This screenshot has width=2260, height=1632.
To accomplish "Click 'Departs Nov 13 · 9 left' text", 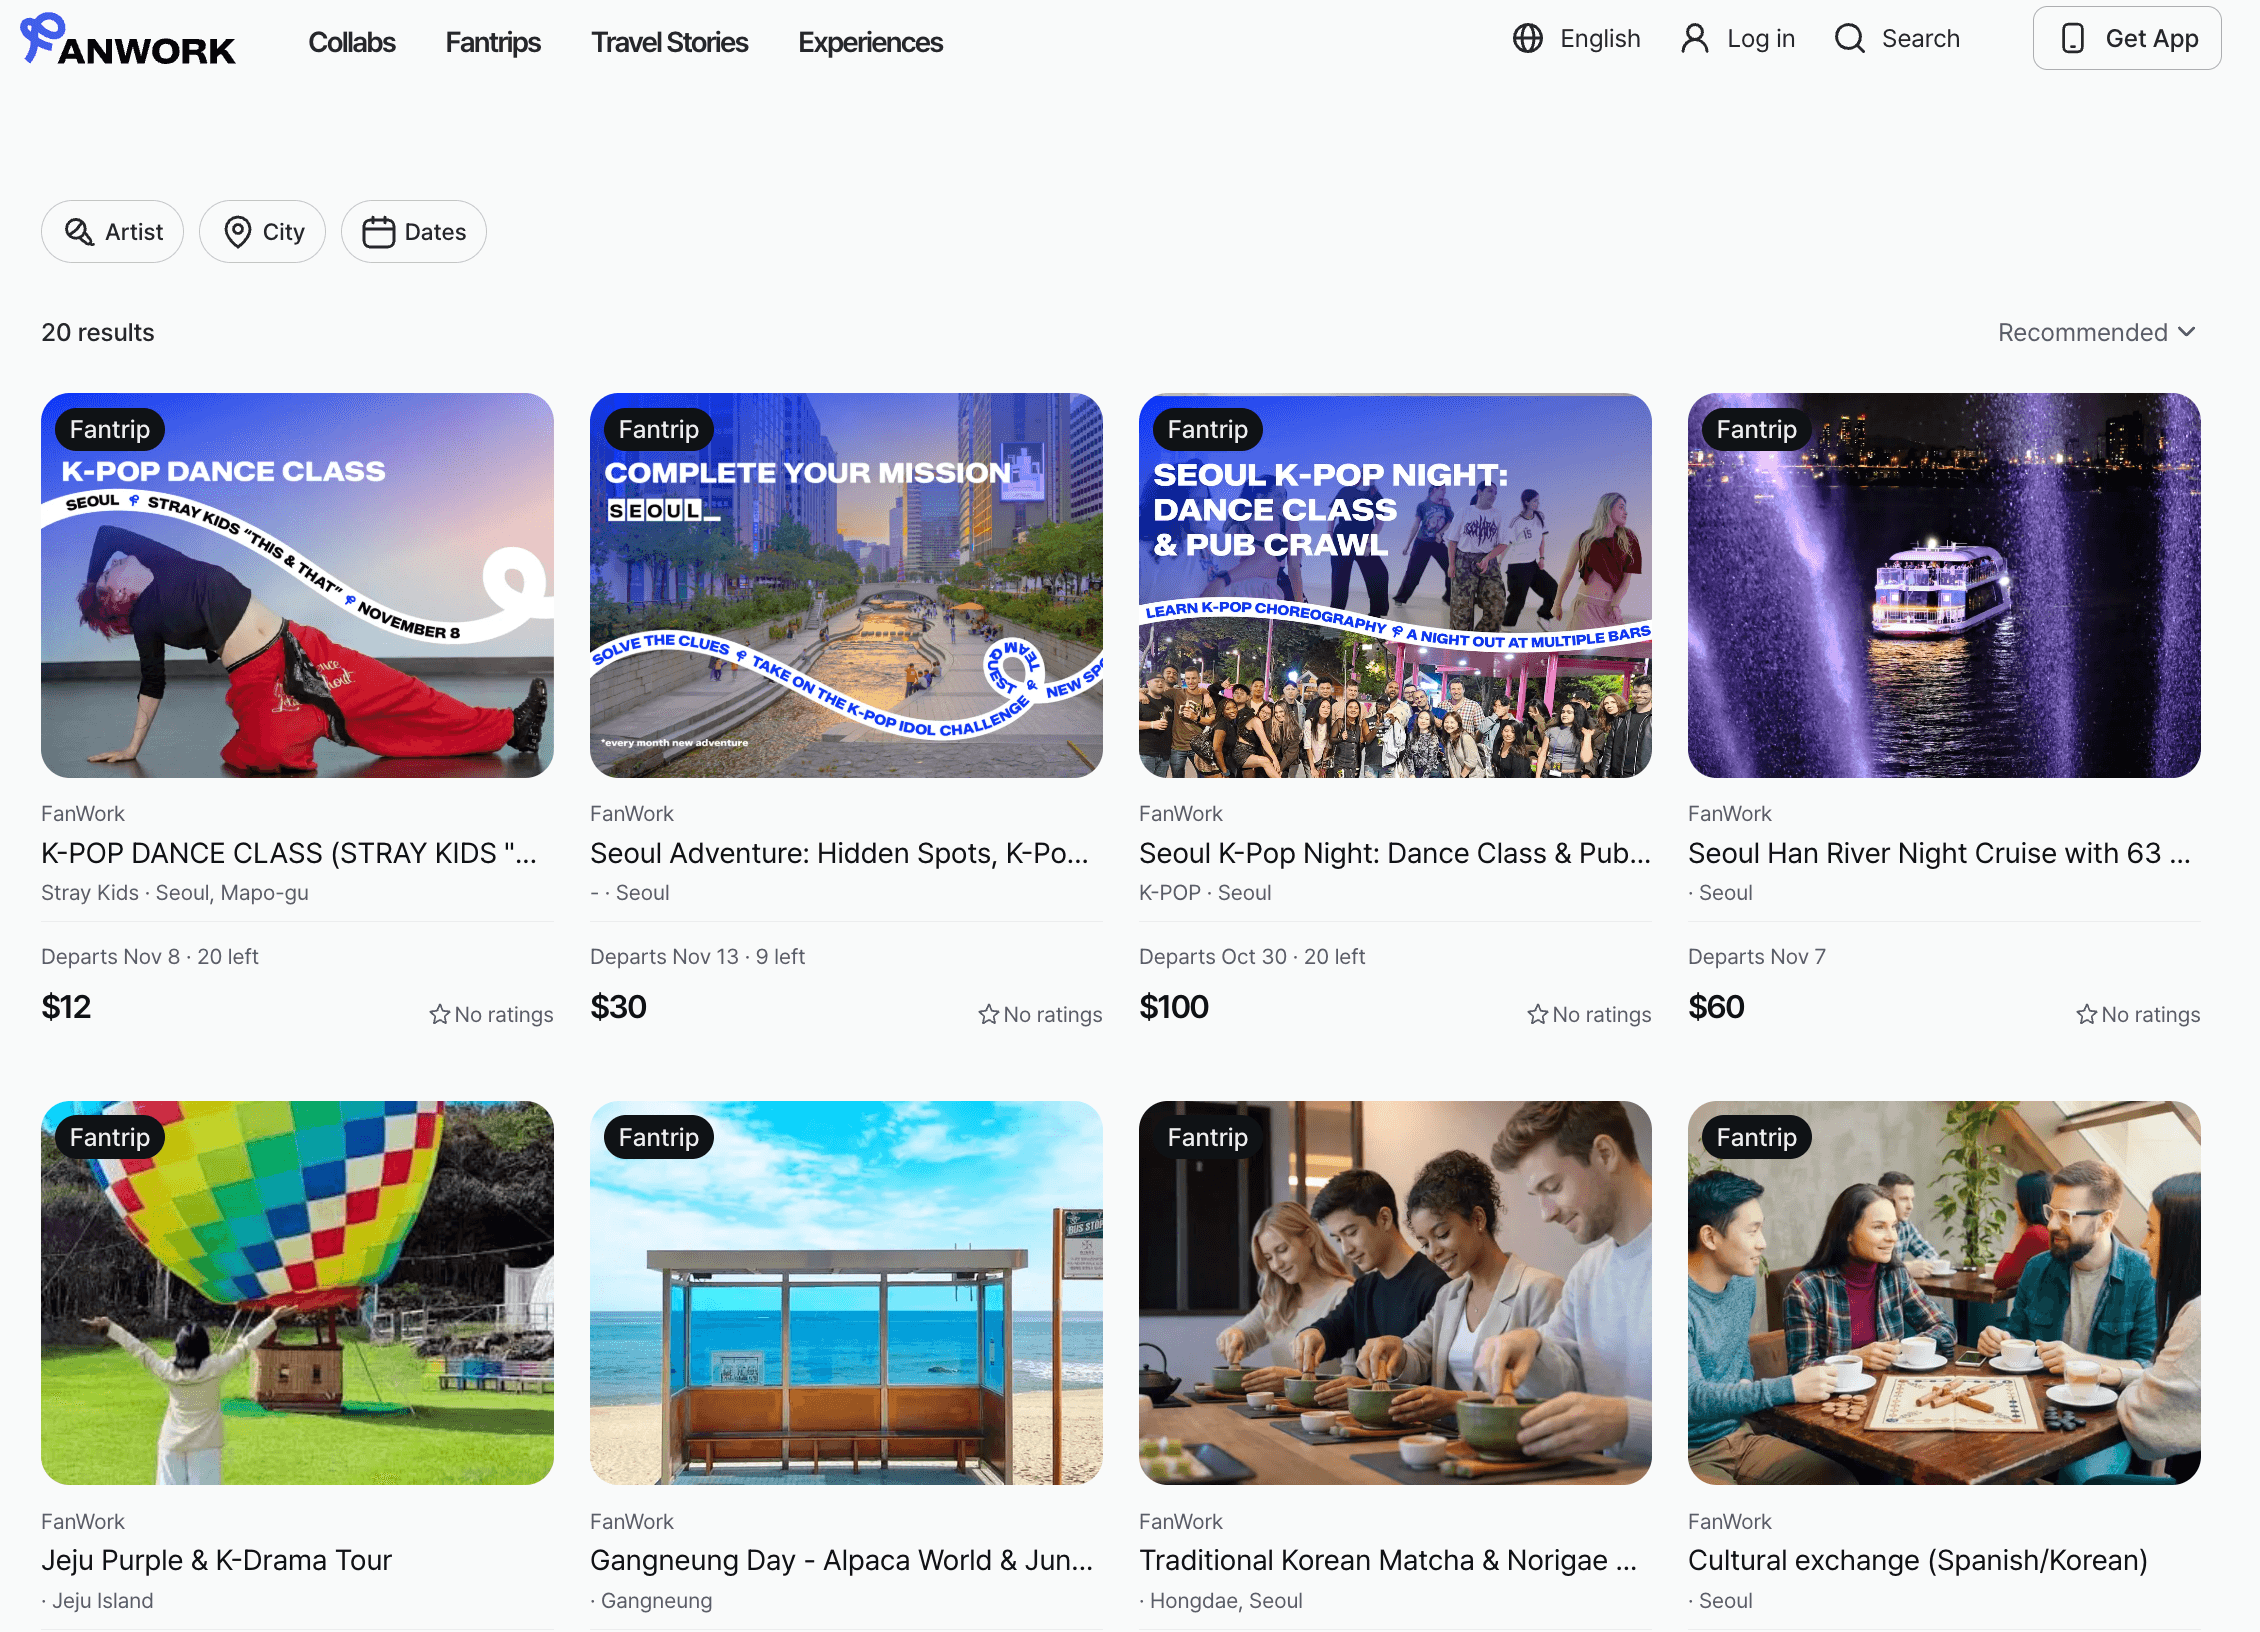I will coord(697,956).
